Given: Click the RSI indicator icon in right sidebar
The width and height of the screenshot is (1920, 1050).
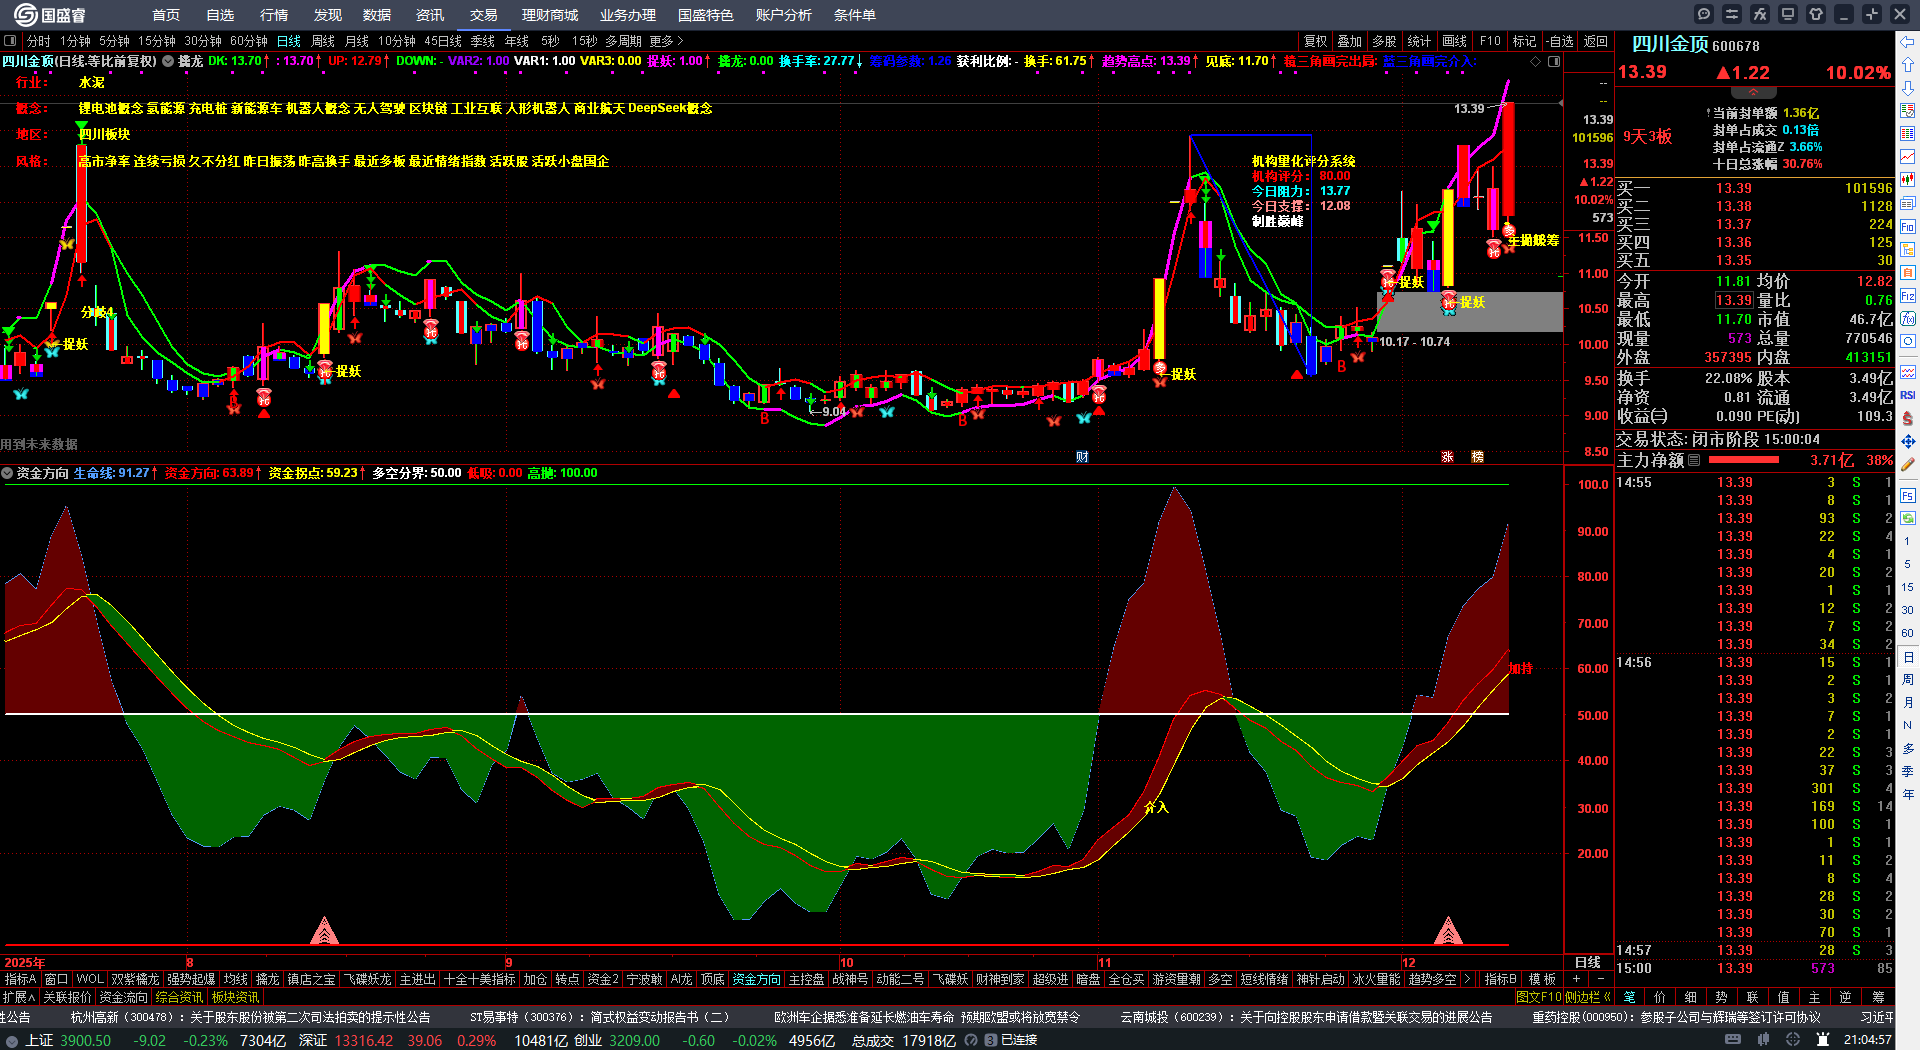Looking at the screenshot, I should tap(1908, 395).
